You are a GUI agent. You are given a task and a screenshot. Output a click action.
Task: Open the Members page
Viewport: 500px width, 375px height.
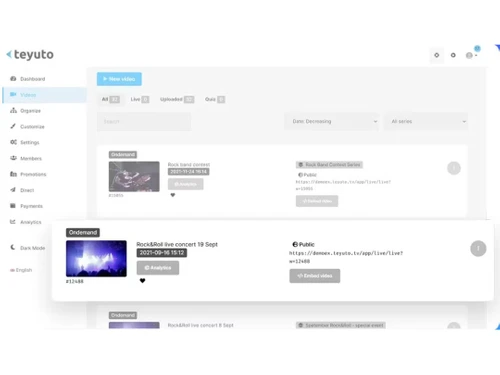click(31, 158)
